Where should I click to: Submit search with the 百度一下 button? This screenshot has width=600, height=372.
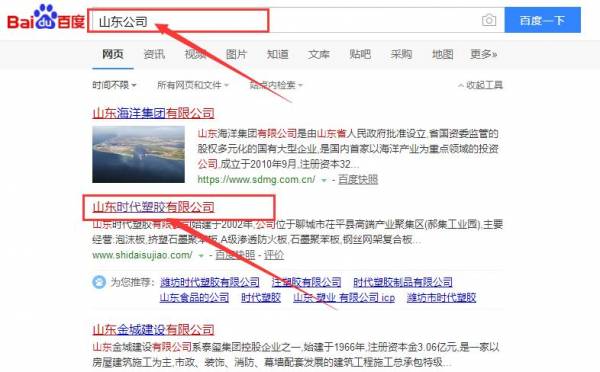[543, 20]
